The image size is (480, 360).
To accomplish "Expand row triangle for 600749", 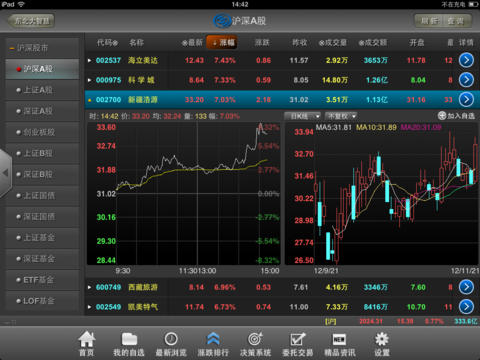I will pyautogui.click(x=89, y=287).
